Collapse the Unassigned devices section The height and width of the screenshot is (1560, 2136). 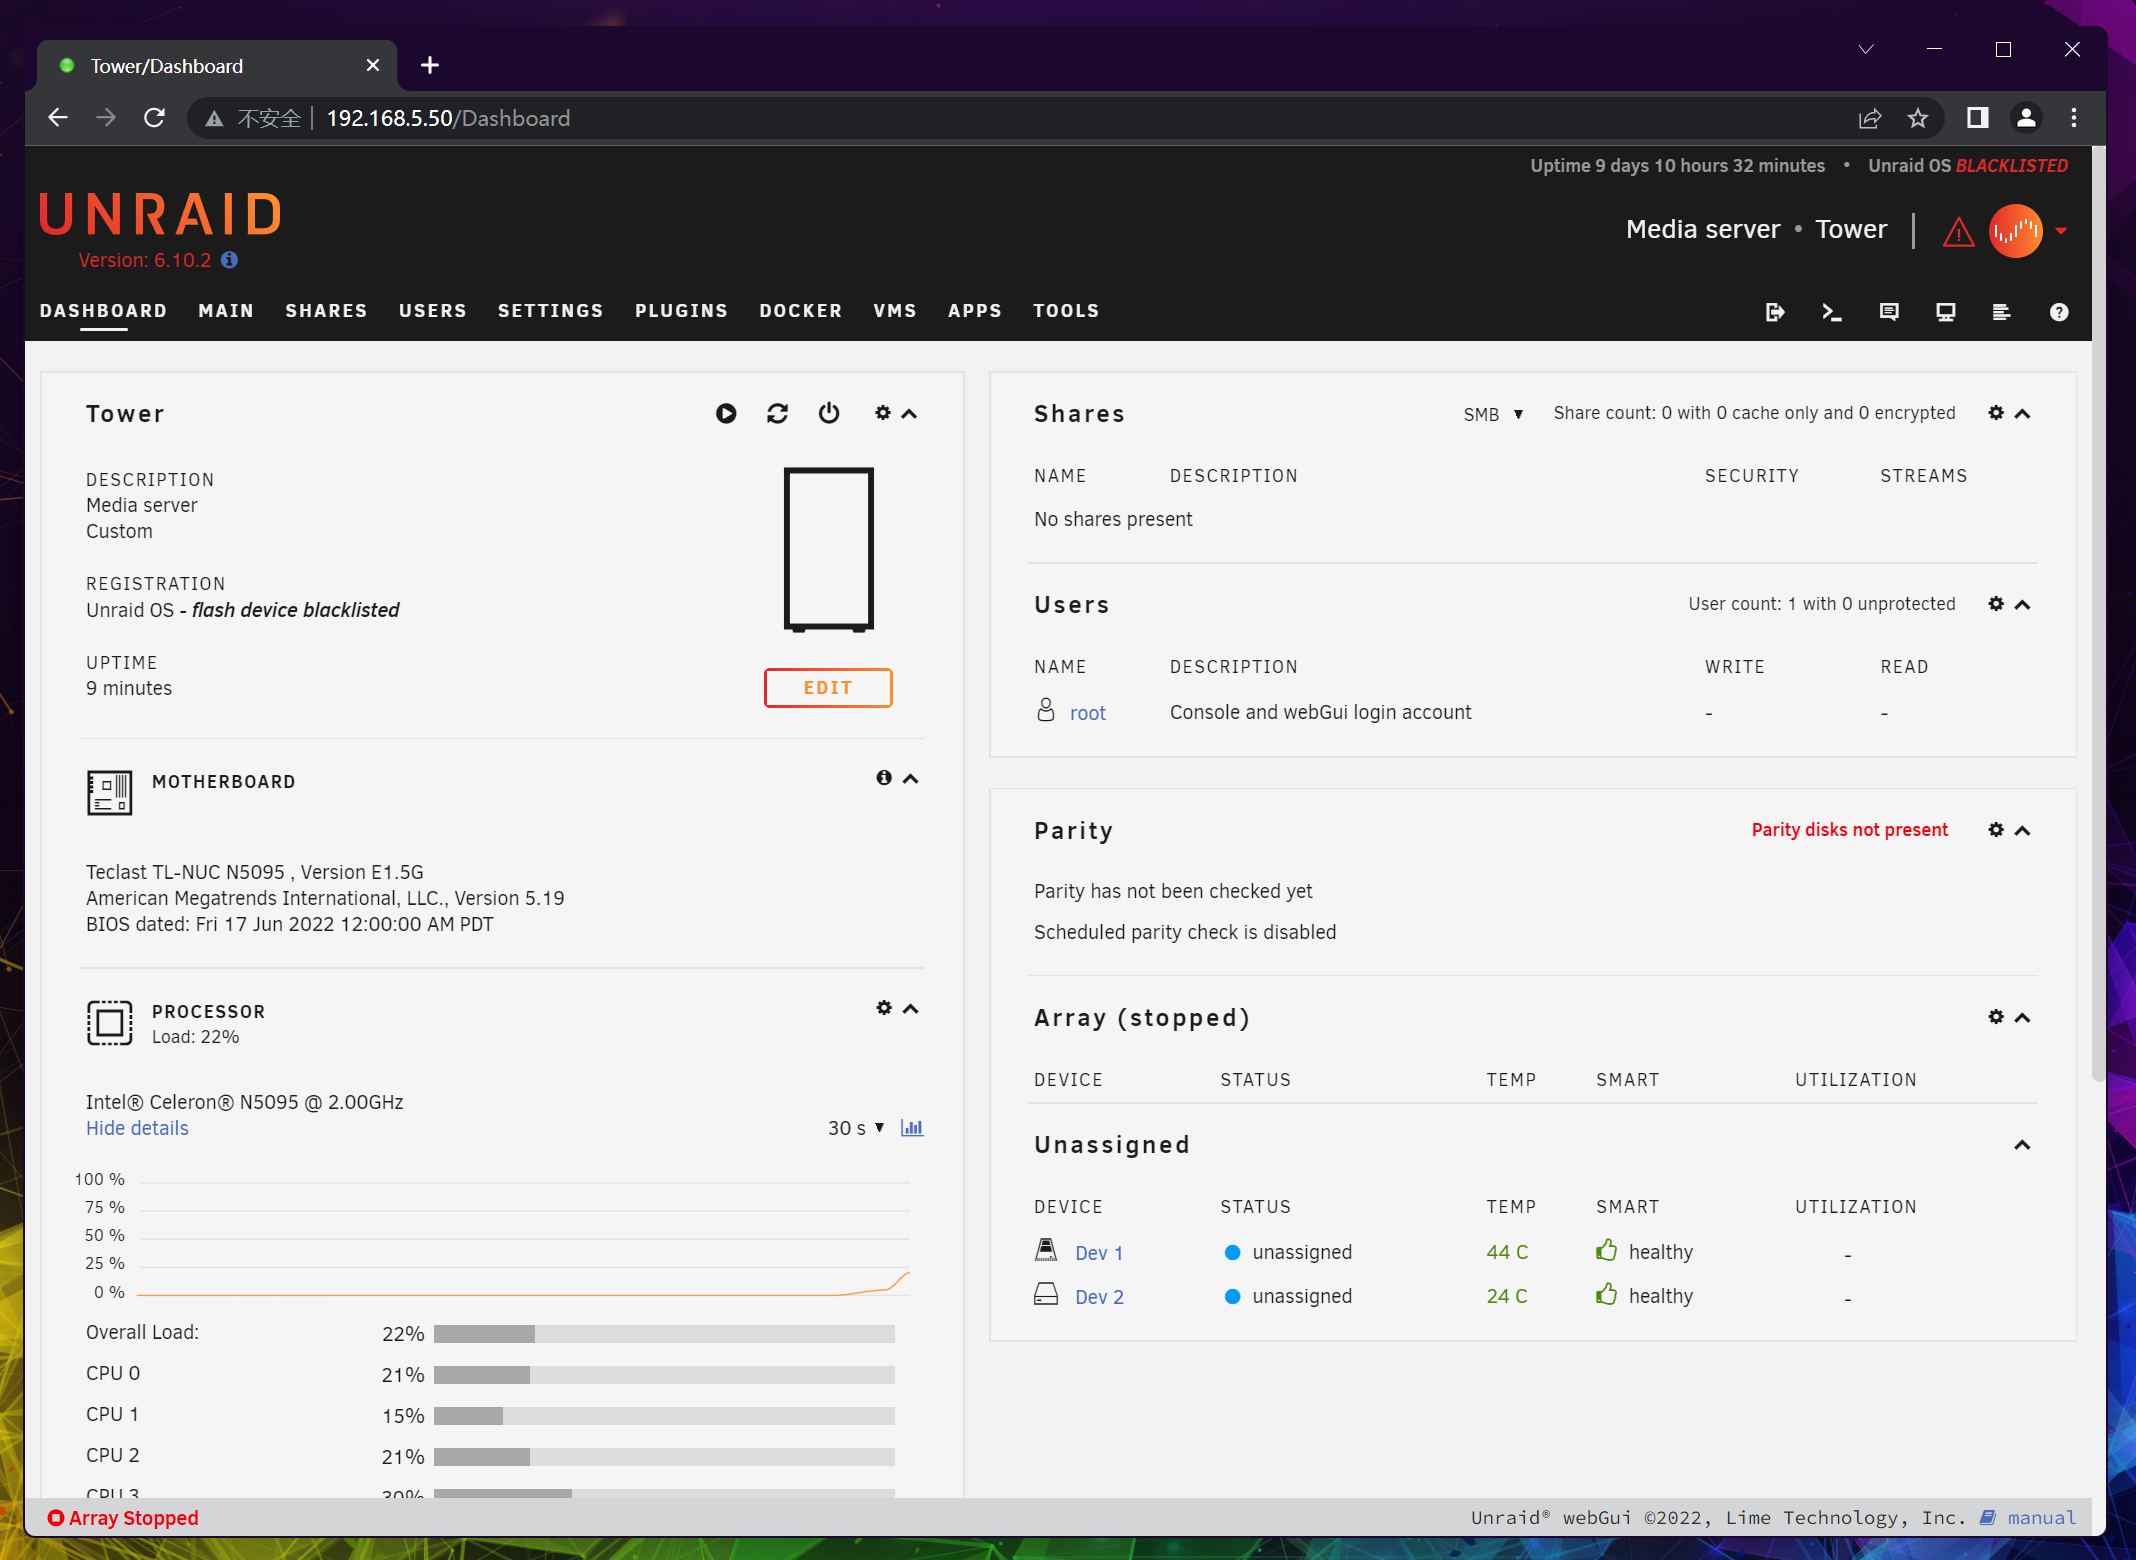pos(2022,1145)
